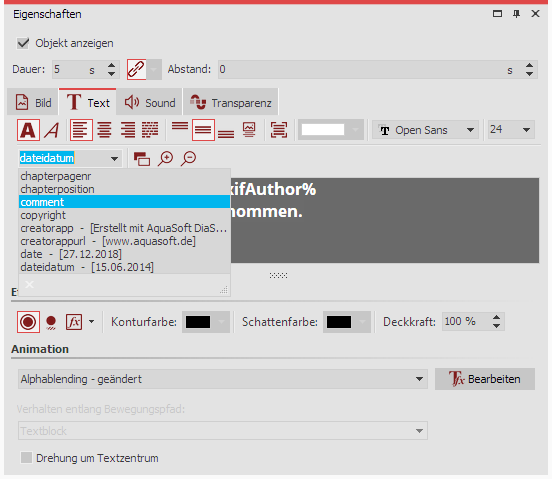
Task: Select creatorapp variable entry
Action: tap(125, 228)
